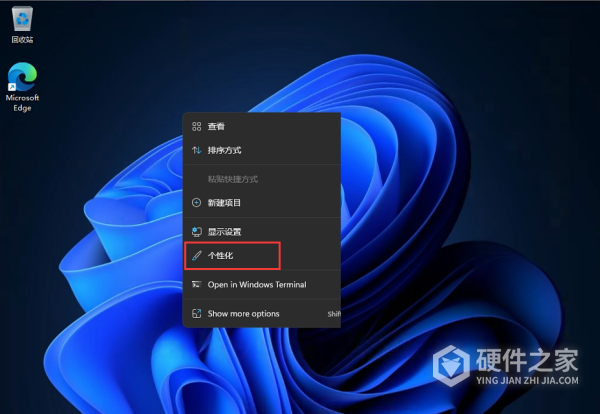Open 显示设置 (Display settings) from menu

[x=262, y=231]
